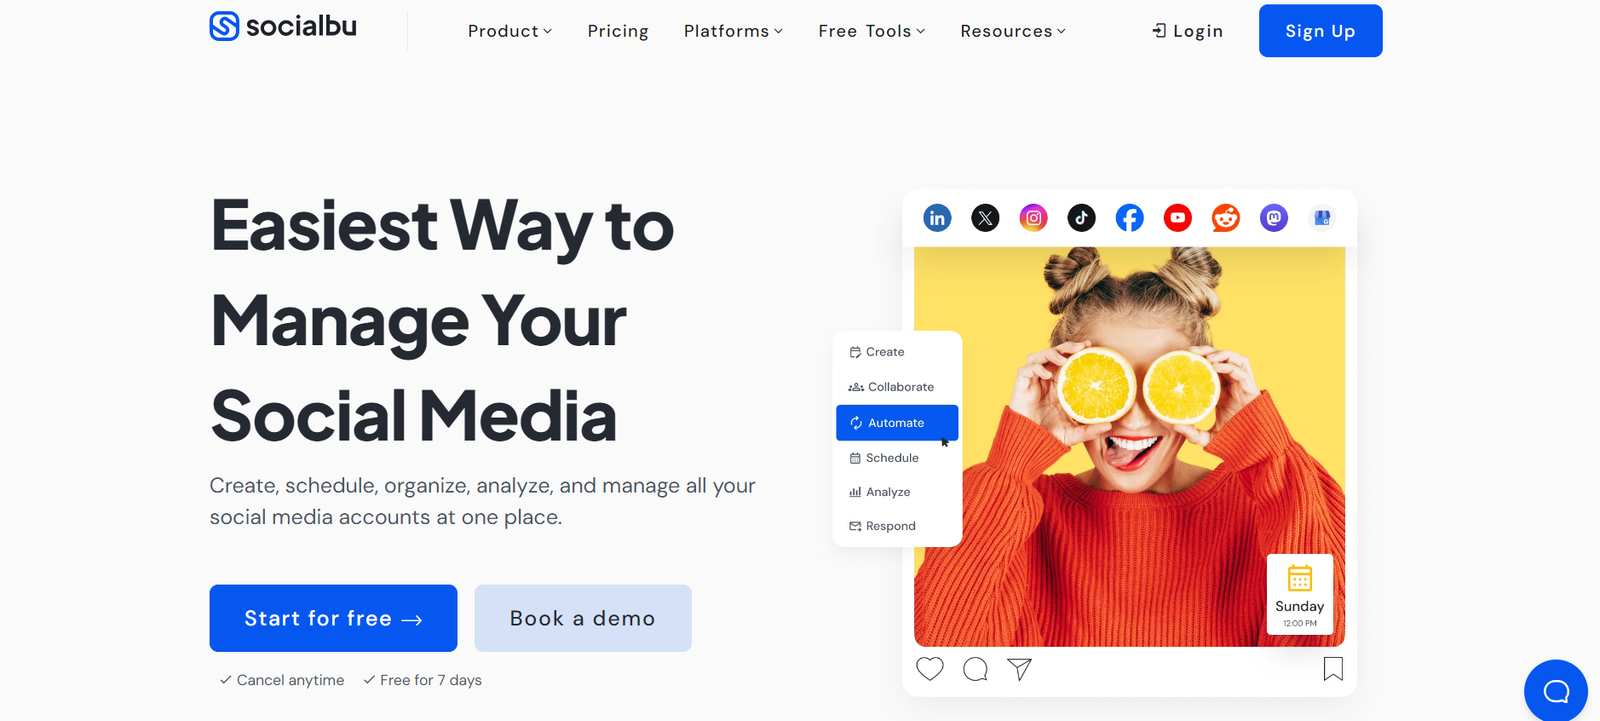Select the Facebook icon
The image size is (1600, 721).
(x=1129, y=218)
